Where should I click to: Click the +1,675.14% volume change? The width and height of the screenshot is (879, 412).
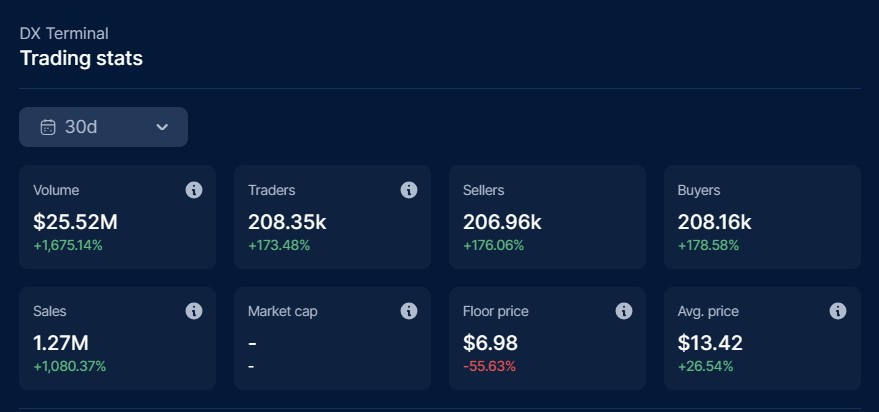pyautogui.click(x=68, y=245)
